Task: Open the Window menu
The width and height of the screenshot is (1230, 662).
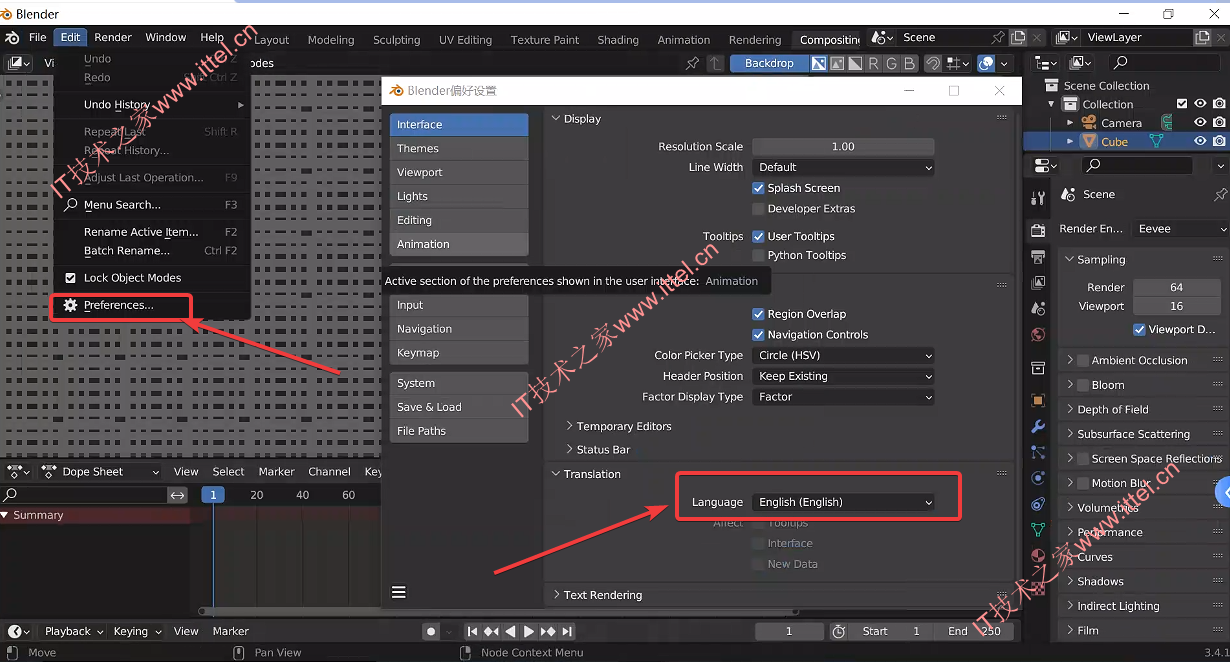Action: 166,38
